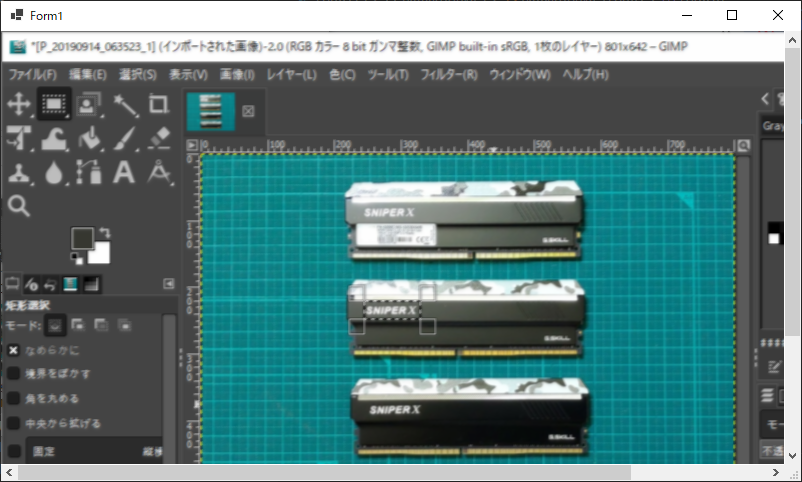Set selection mode to Intersect
The height and width of the screenshot is (482, 802).
pyautogui.click(x=124, y=324)
